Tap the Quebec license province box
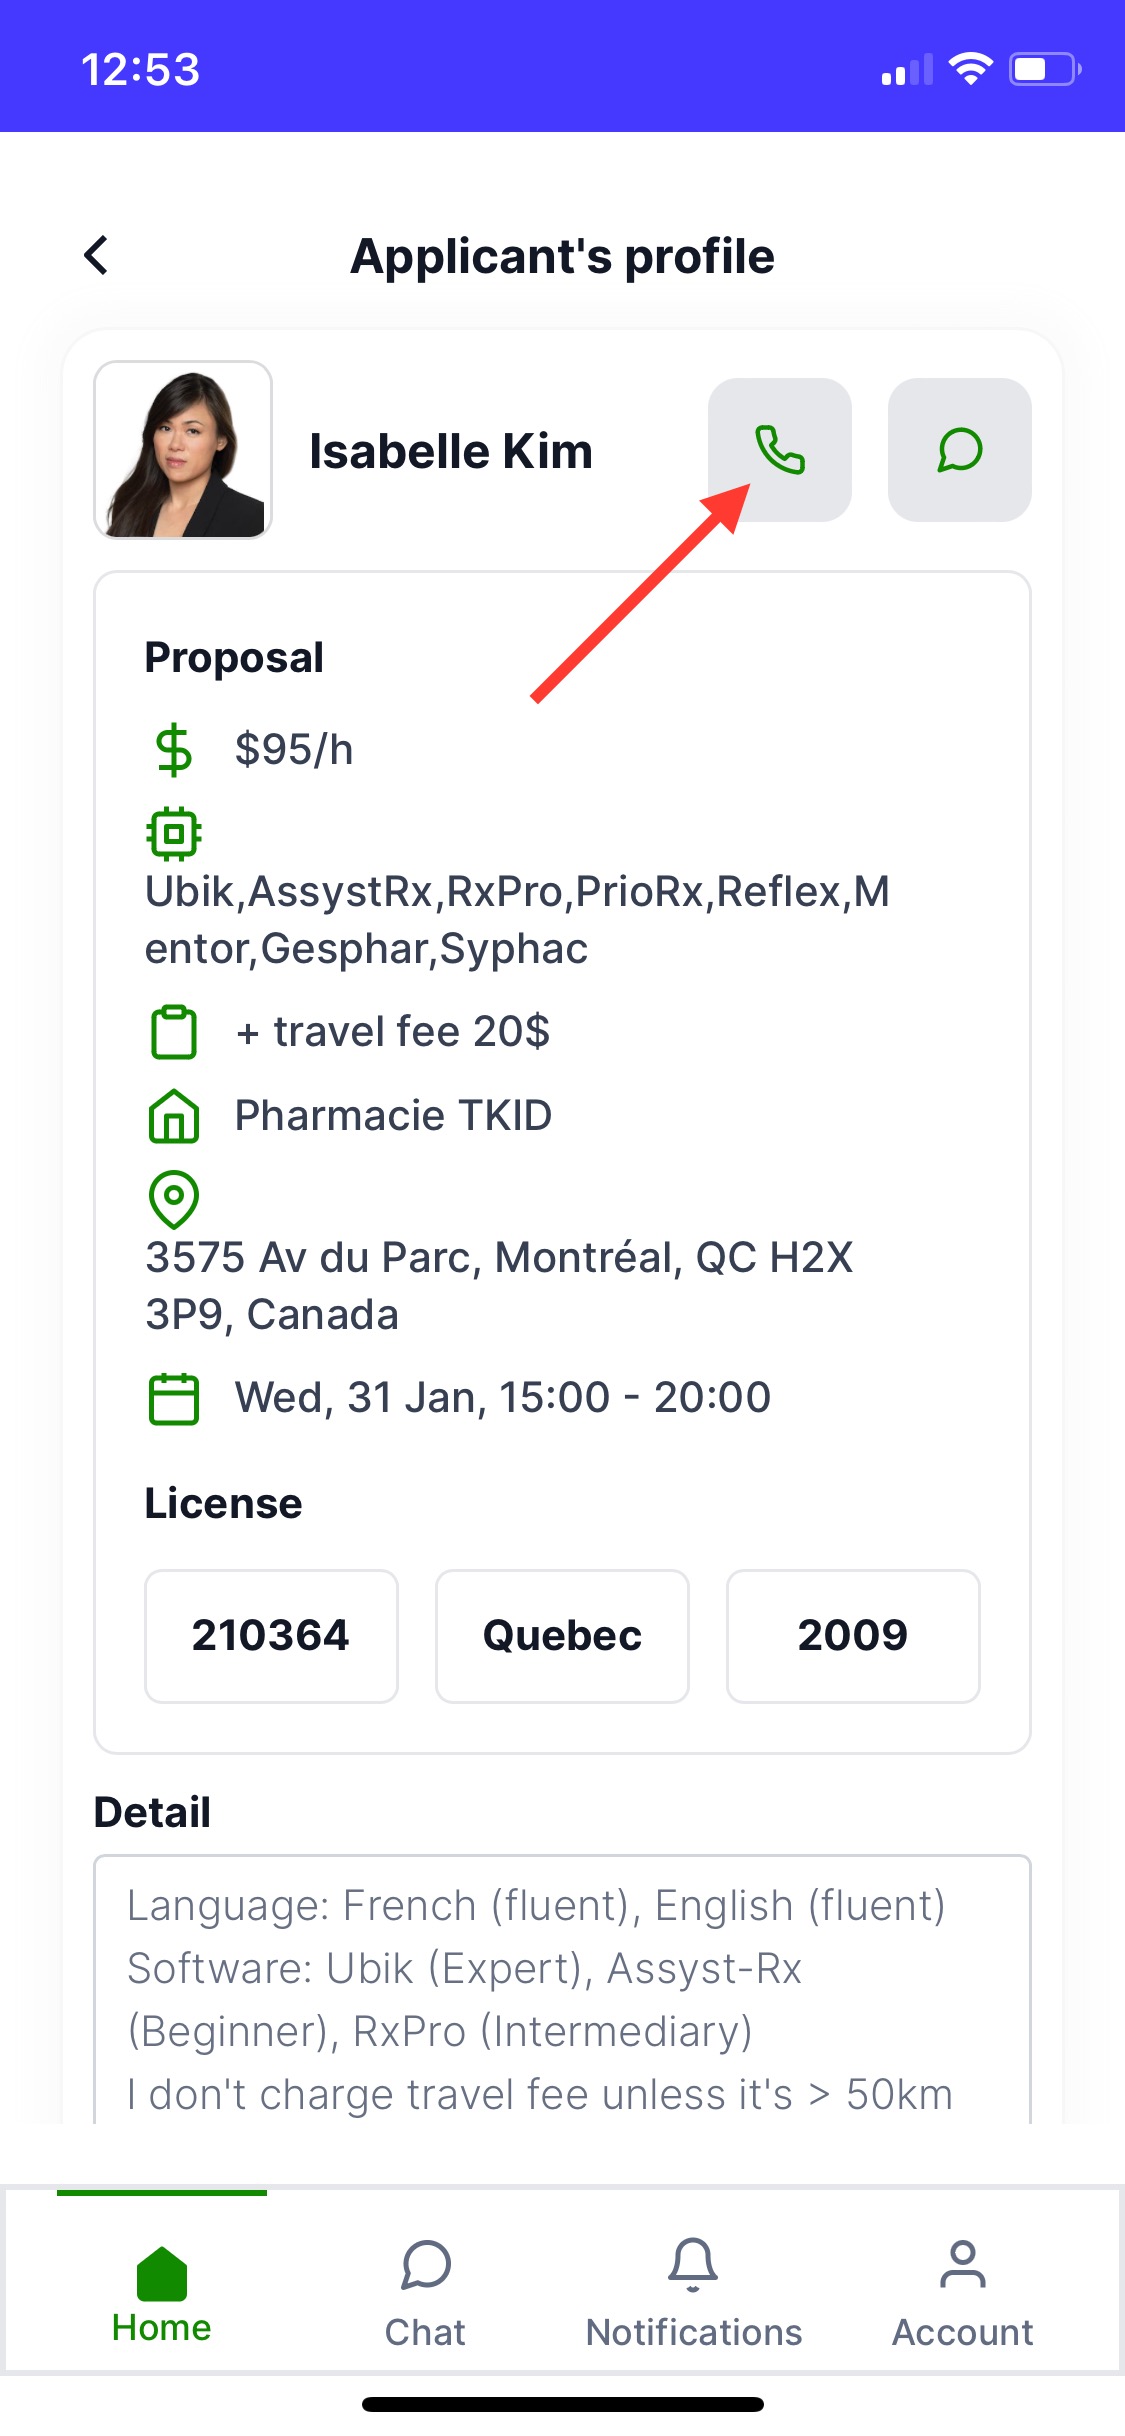The width and height of the screenshot is (1125, 2436). pos(562,1636)
